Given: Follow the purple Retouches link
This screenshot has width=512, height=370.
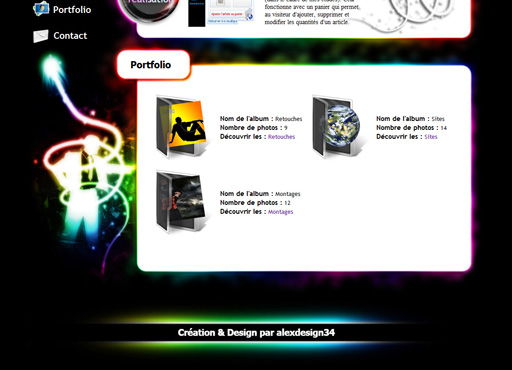Looking at the screenshot, I should (281, 137).
